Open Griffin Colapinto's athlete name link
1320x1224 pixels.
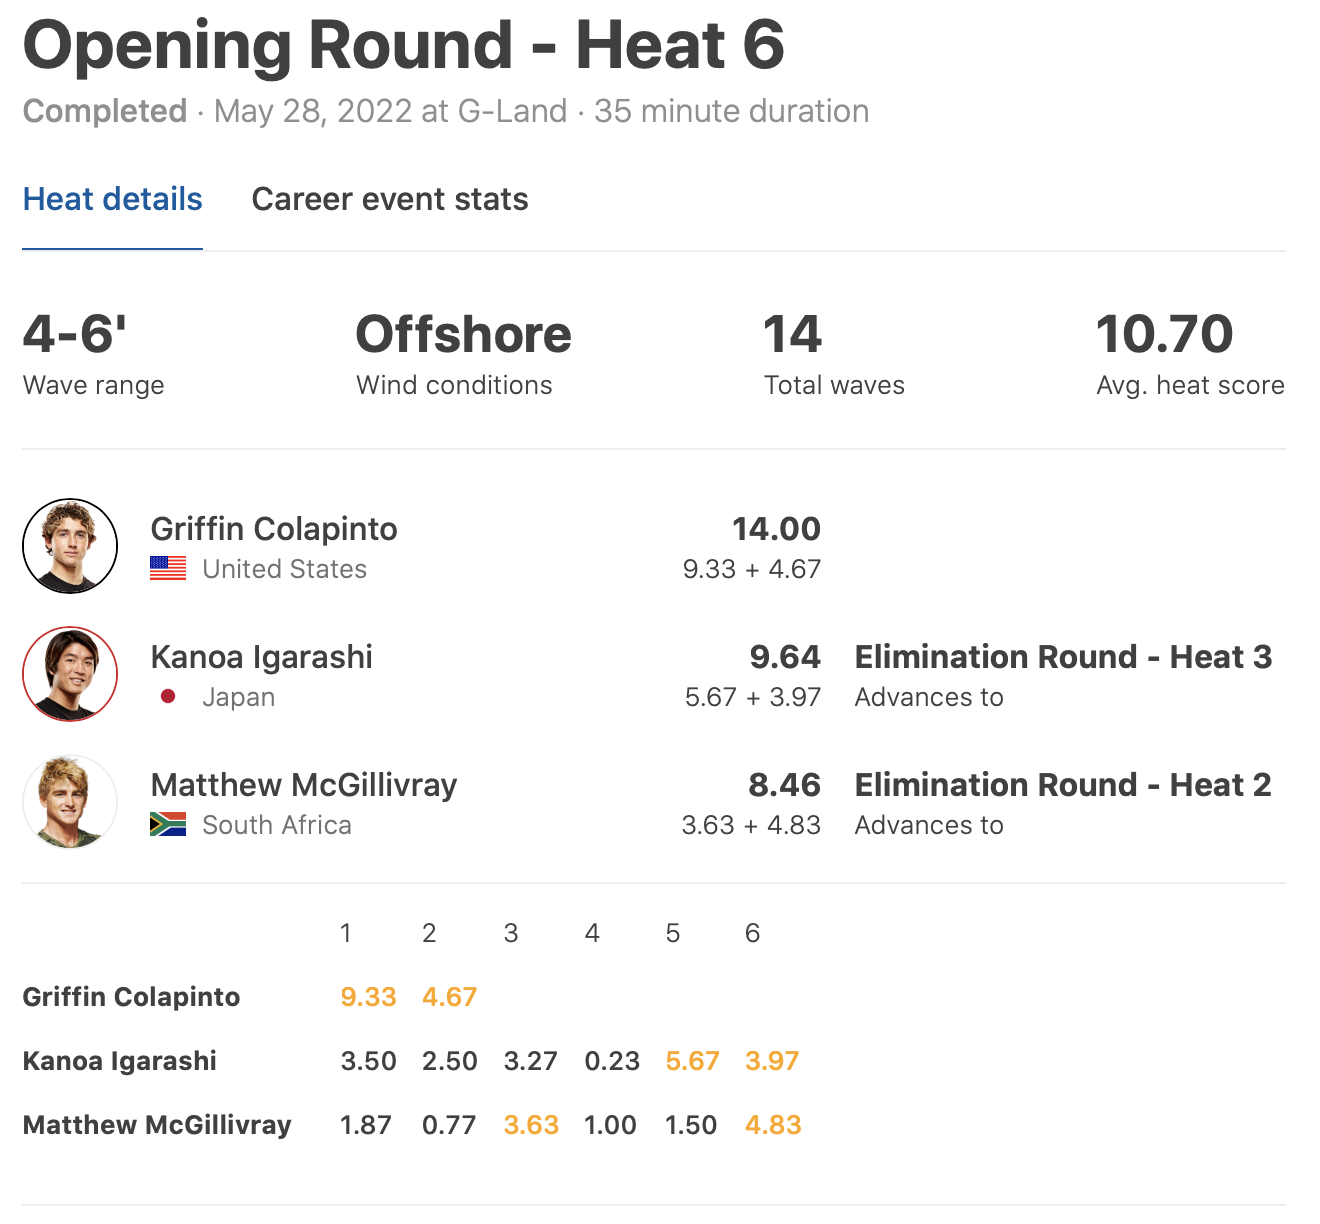click(x=274, y=529)
